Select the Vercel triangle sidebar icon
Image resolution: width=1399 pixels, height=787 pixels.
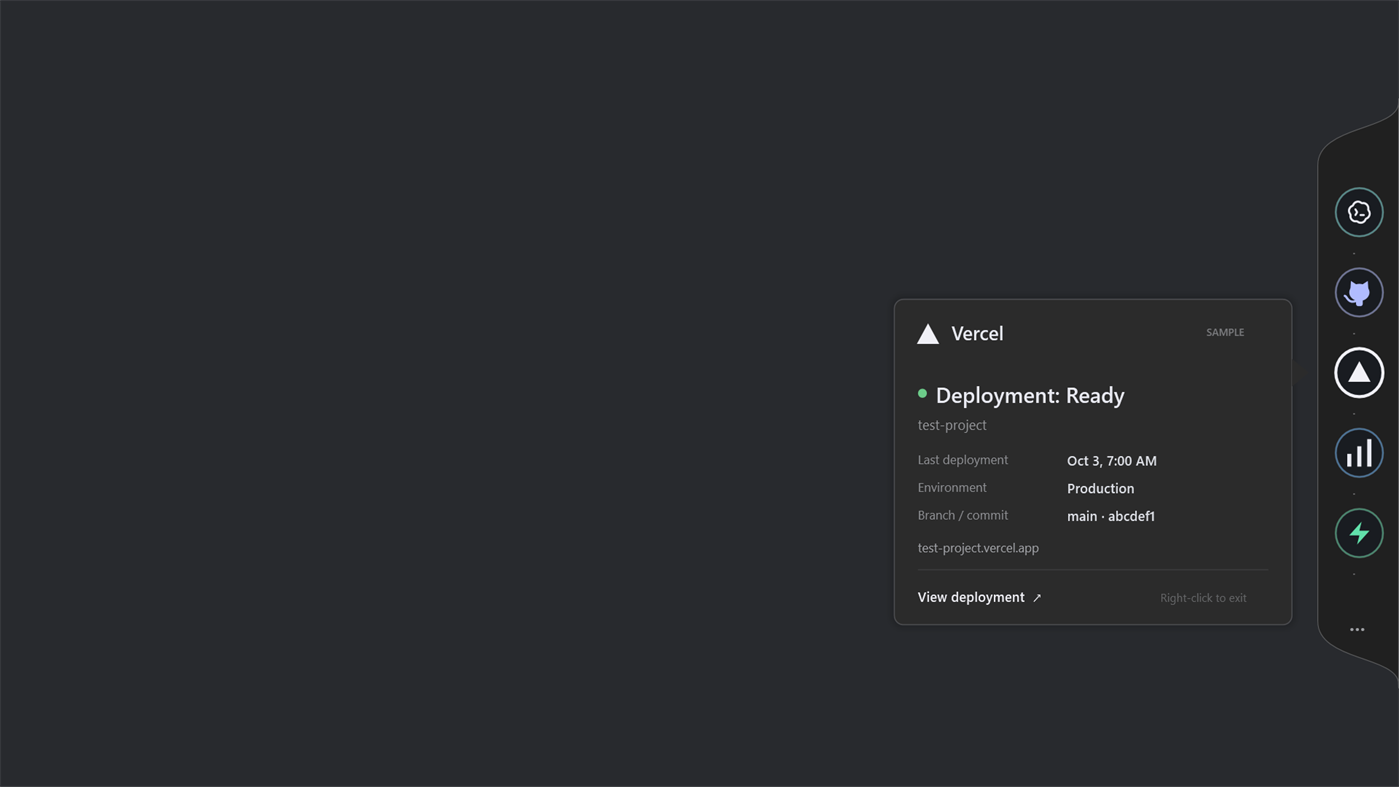click(1359, 372)
